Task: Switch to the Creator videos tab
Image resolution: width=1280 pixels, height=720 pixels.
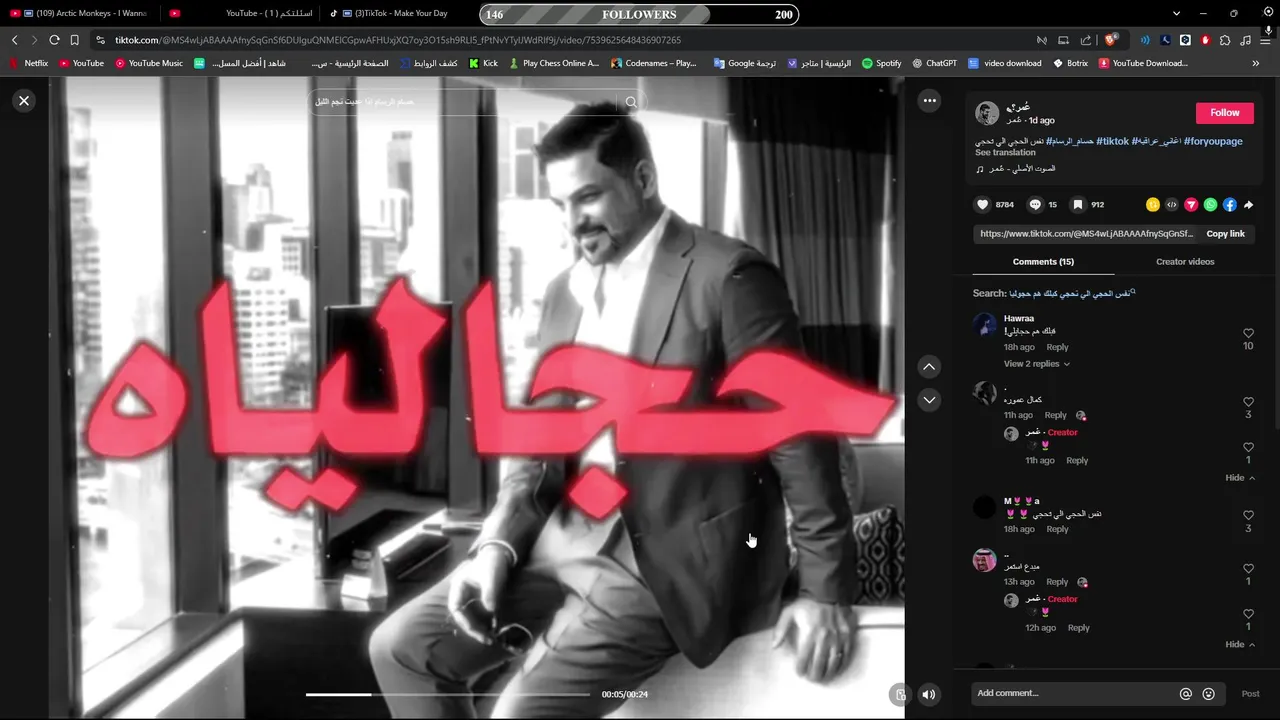Action: (1185, 262)
